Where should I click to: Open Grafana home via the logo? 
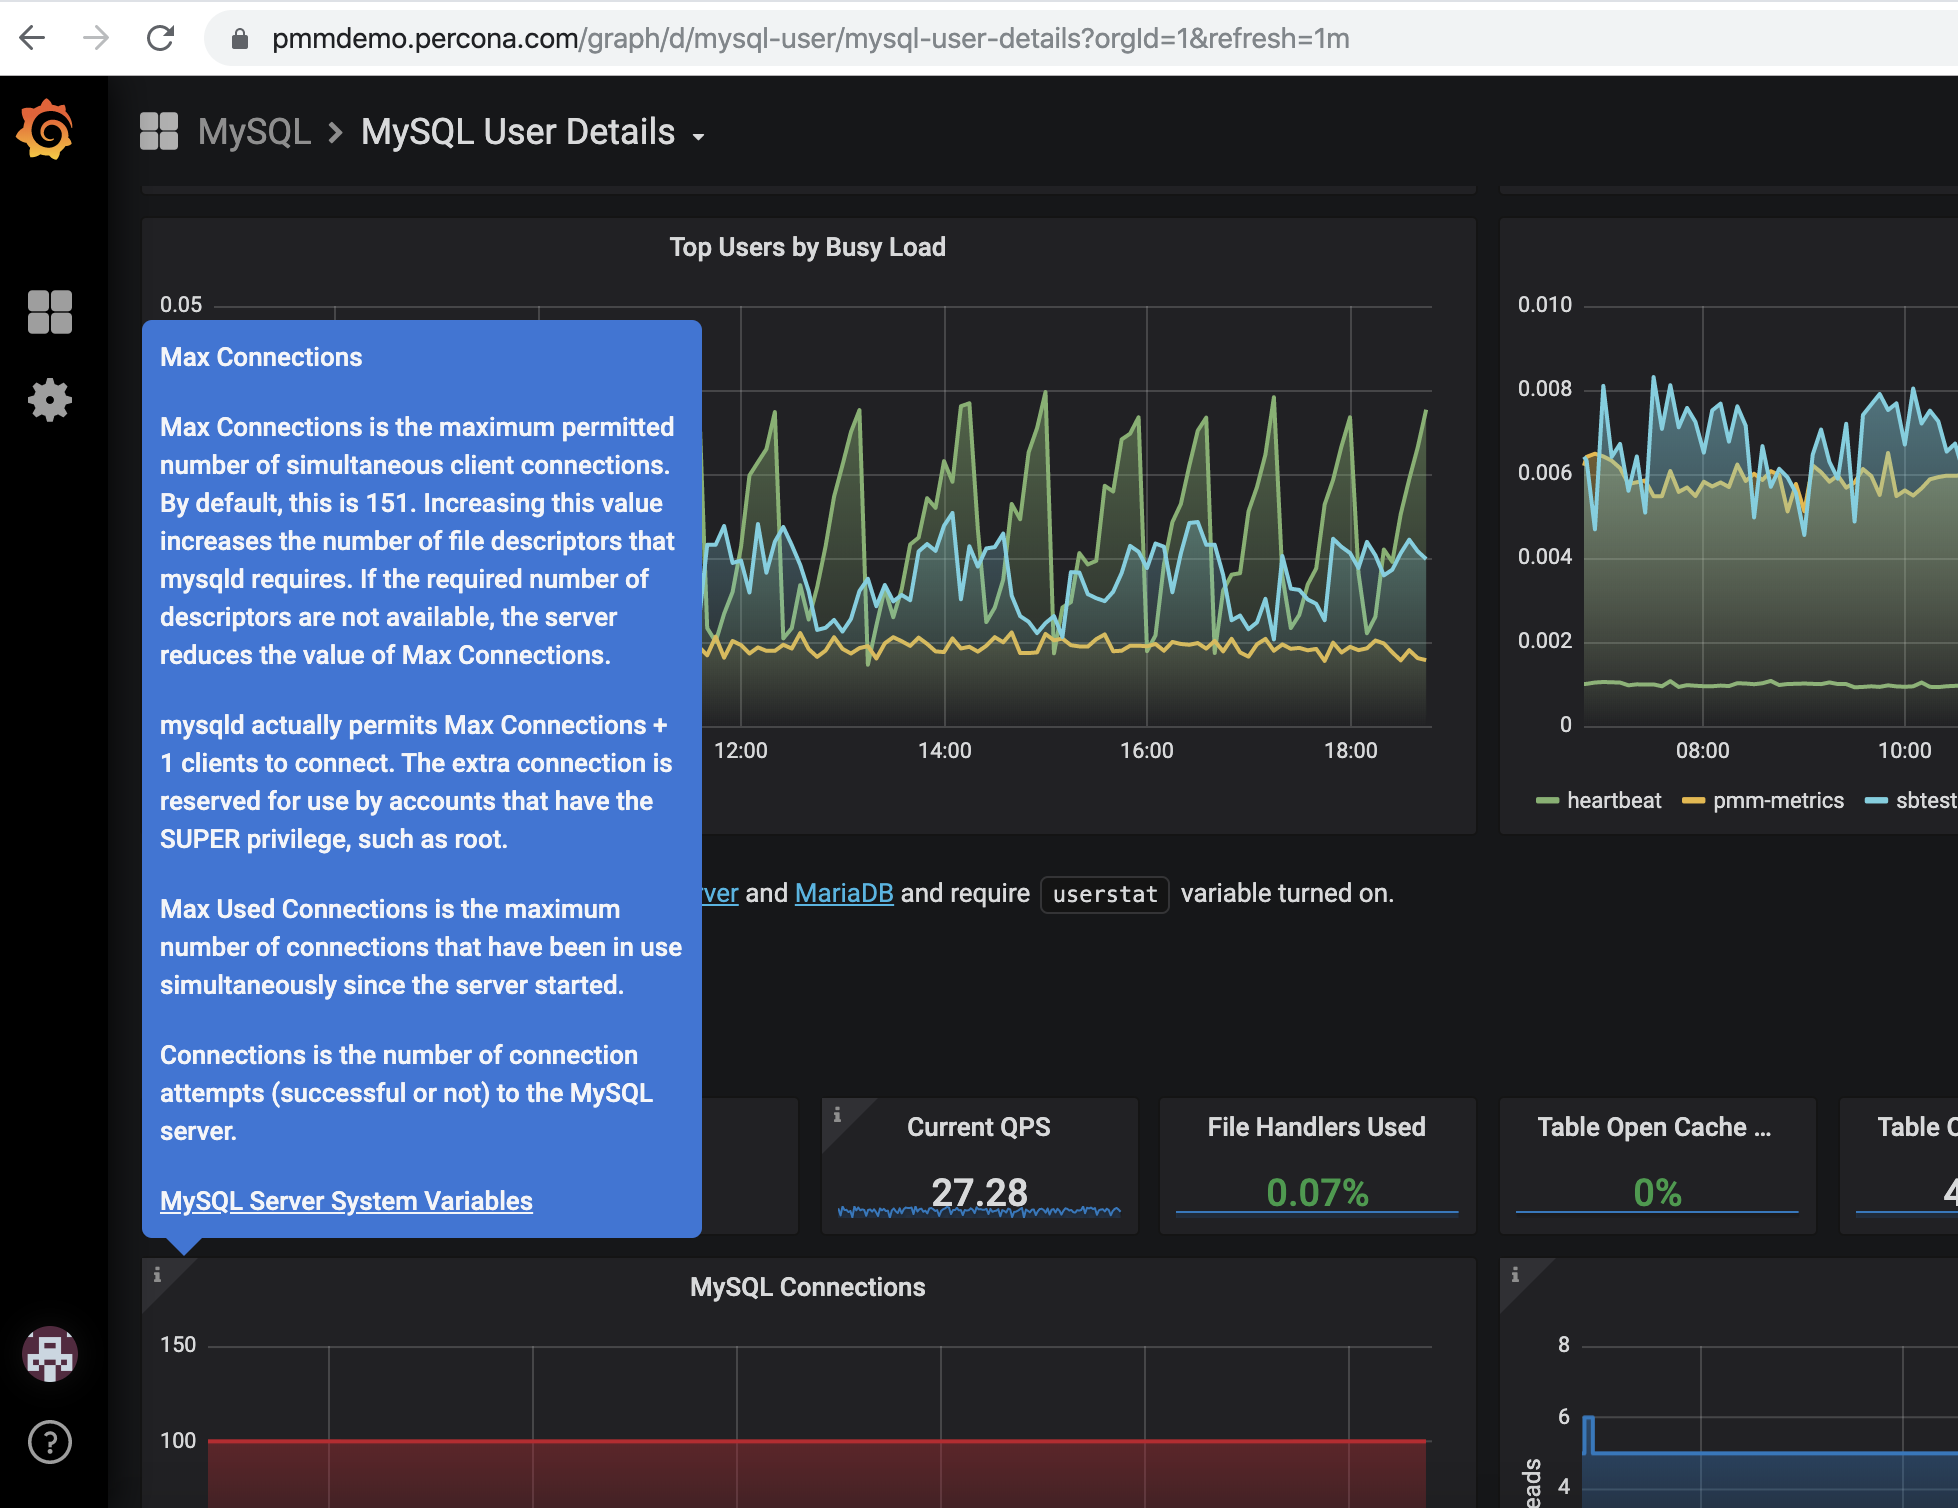(46, 130)
